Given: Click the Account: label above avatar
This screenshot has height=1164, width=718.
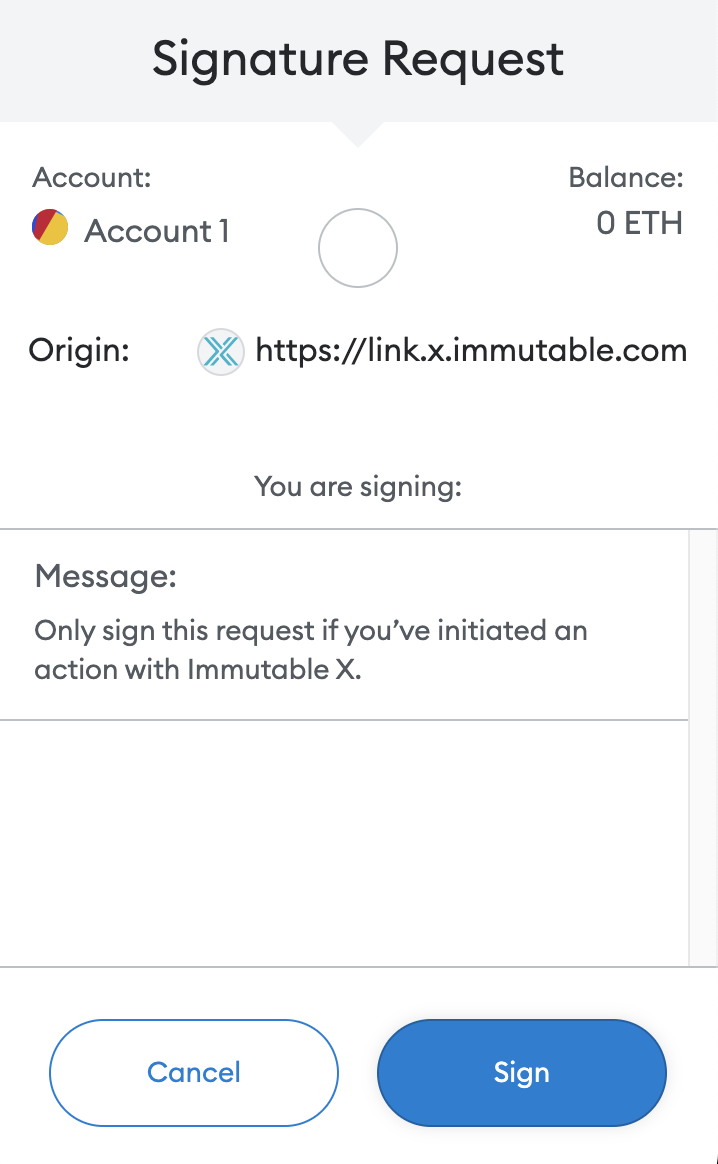Looking at the screenshot, I should click(x=91, y=178).
